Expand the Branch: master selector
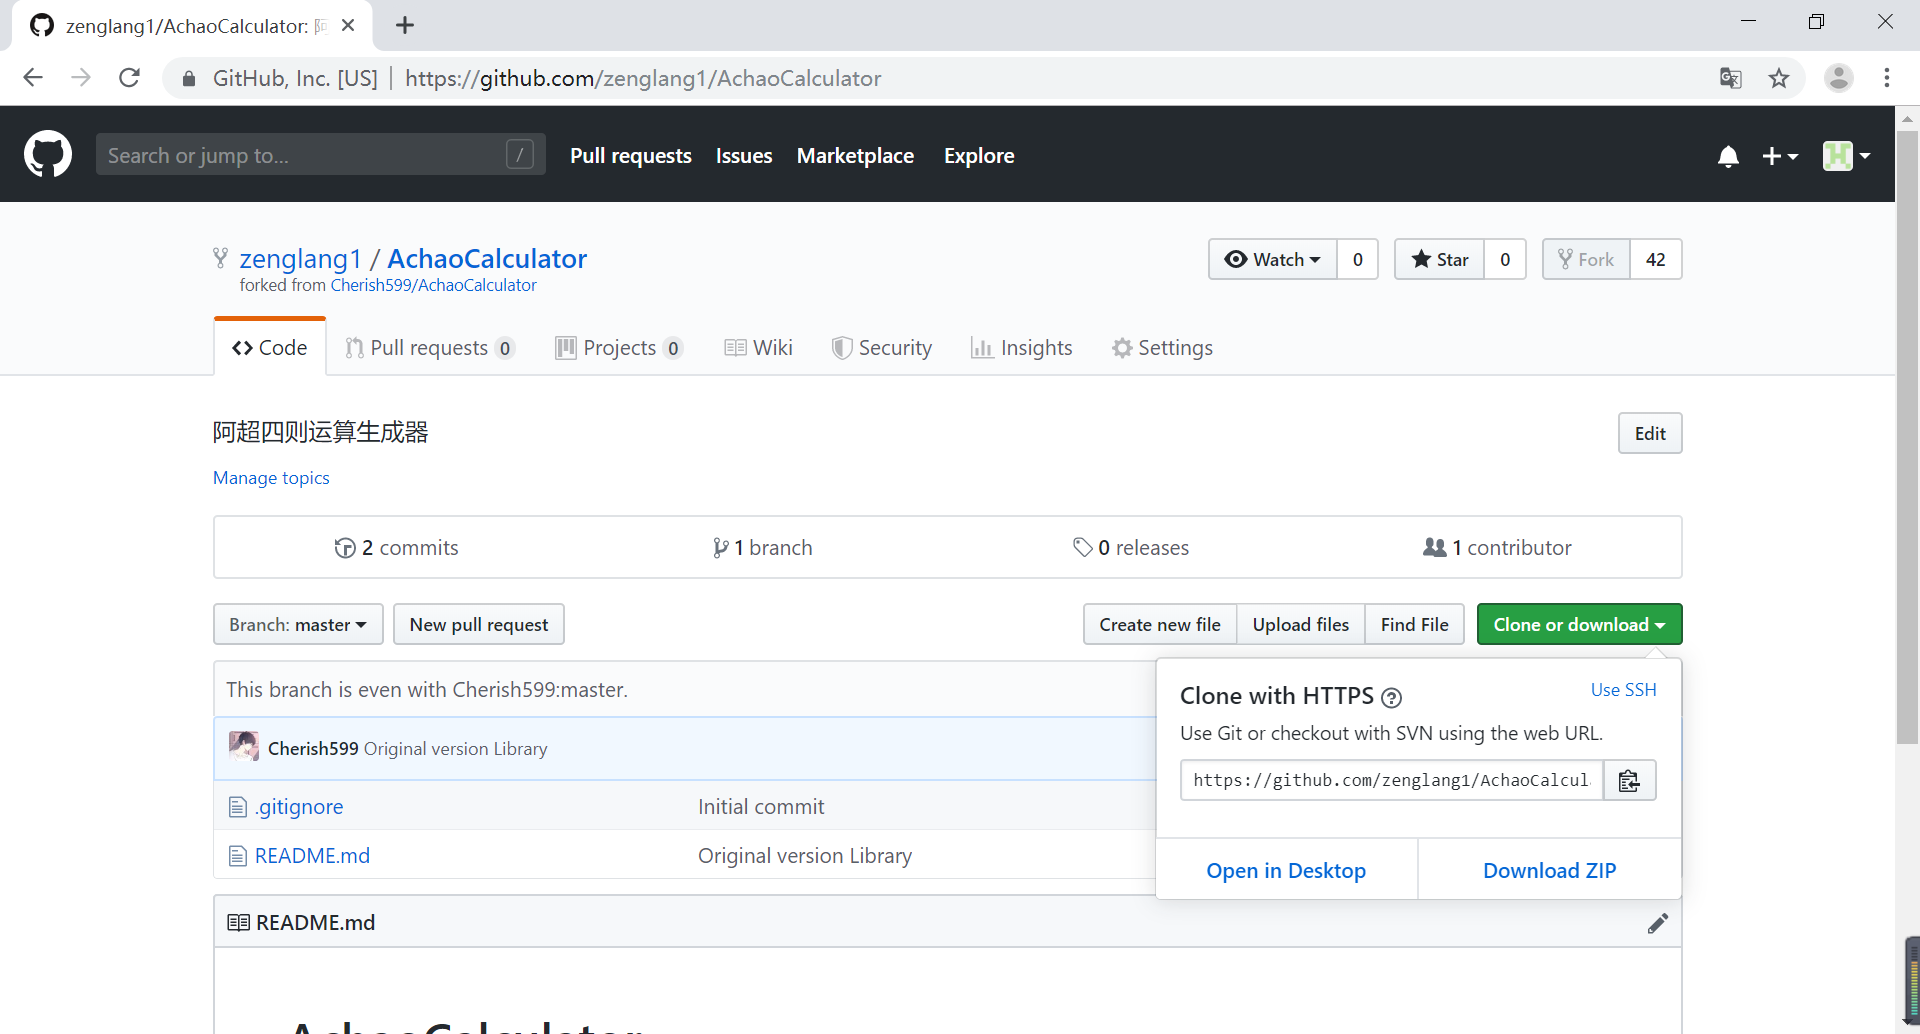This screenshot has height=1034, width=1920. tap(298, 625)
